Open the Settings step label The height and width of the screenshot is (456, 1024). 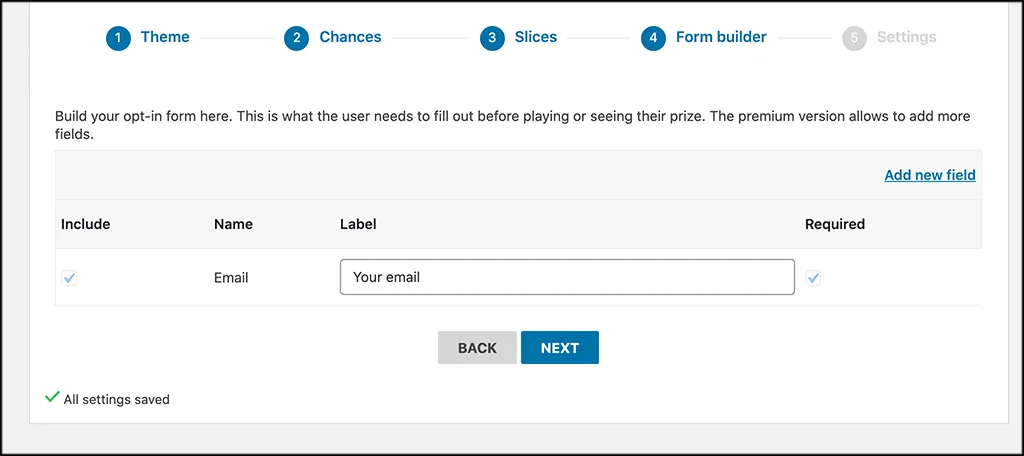pos(906,37)
